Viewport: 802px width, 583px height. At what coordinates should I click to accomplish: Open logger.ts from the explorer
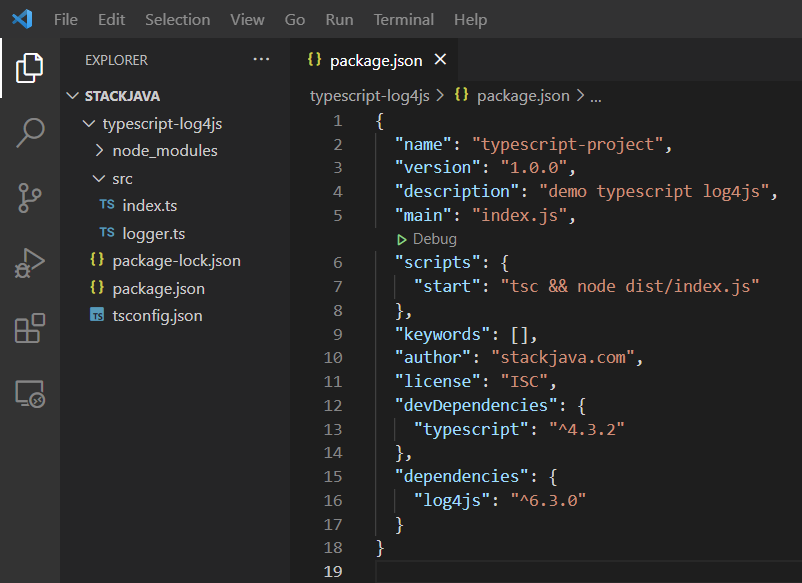coord(153,234)
